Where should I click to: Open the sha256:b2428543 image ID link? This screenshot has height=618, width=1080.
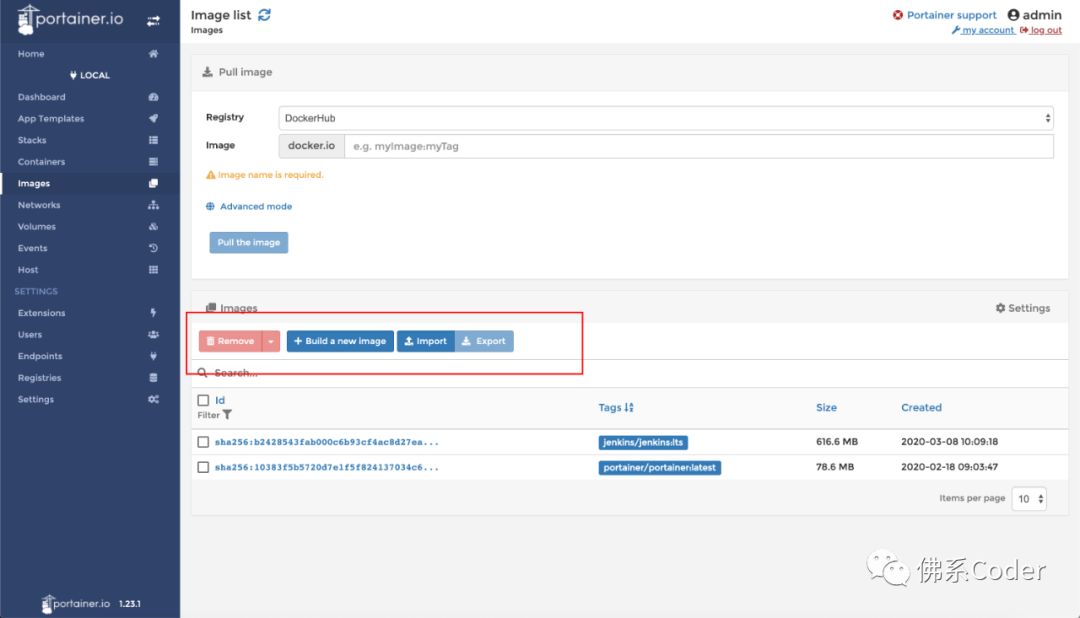click(326, 442)
